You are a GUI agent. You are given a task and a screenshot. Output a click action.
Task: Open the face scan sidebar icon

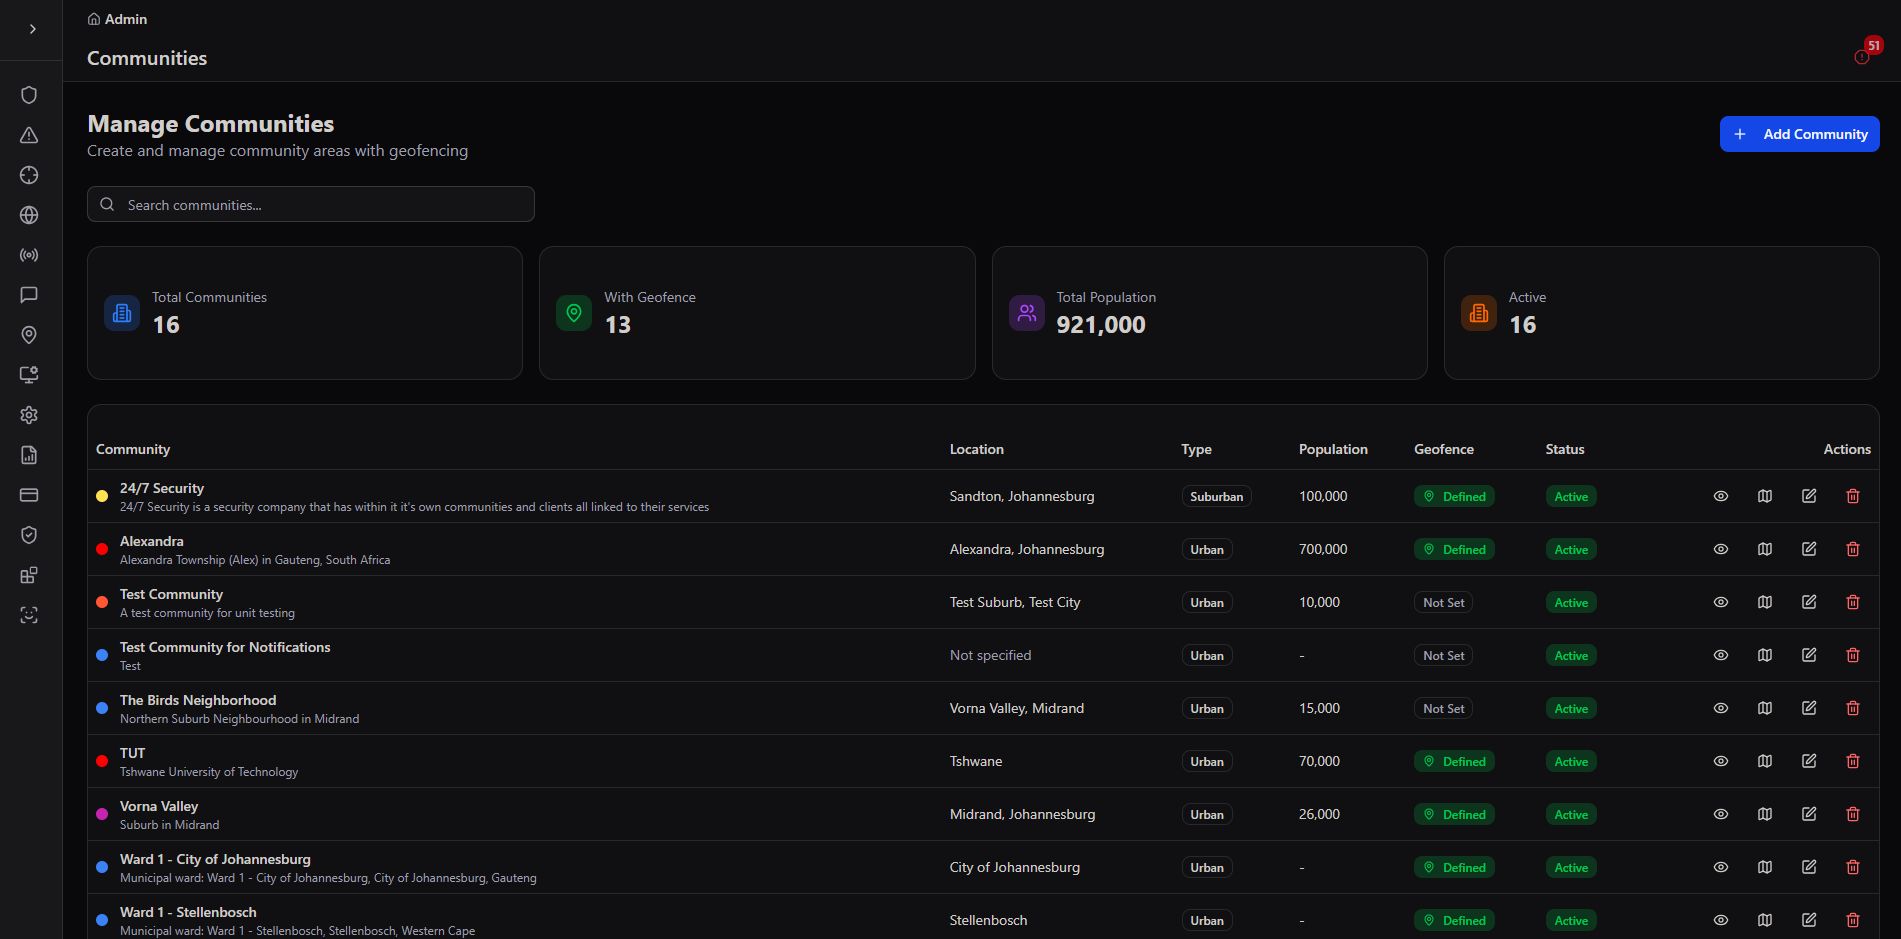coord(29,615)
